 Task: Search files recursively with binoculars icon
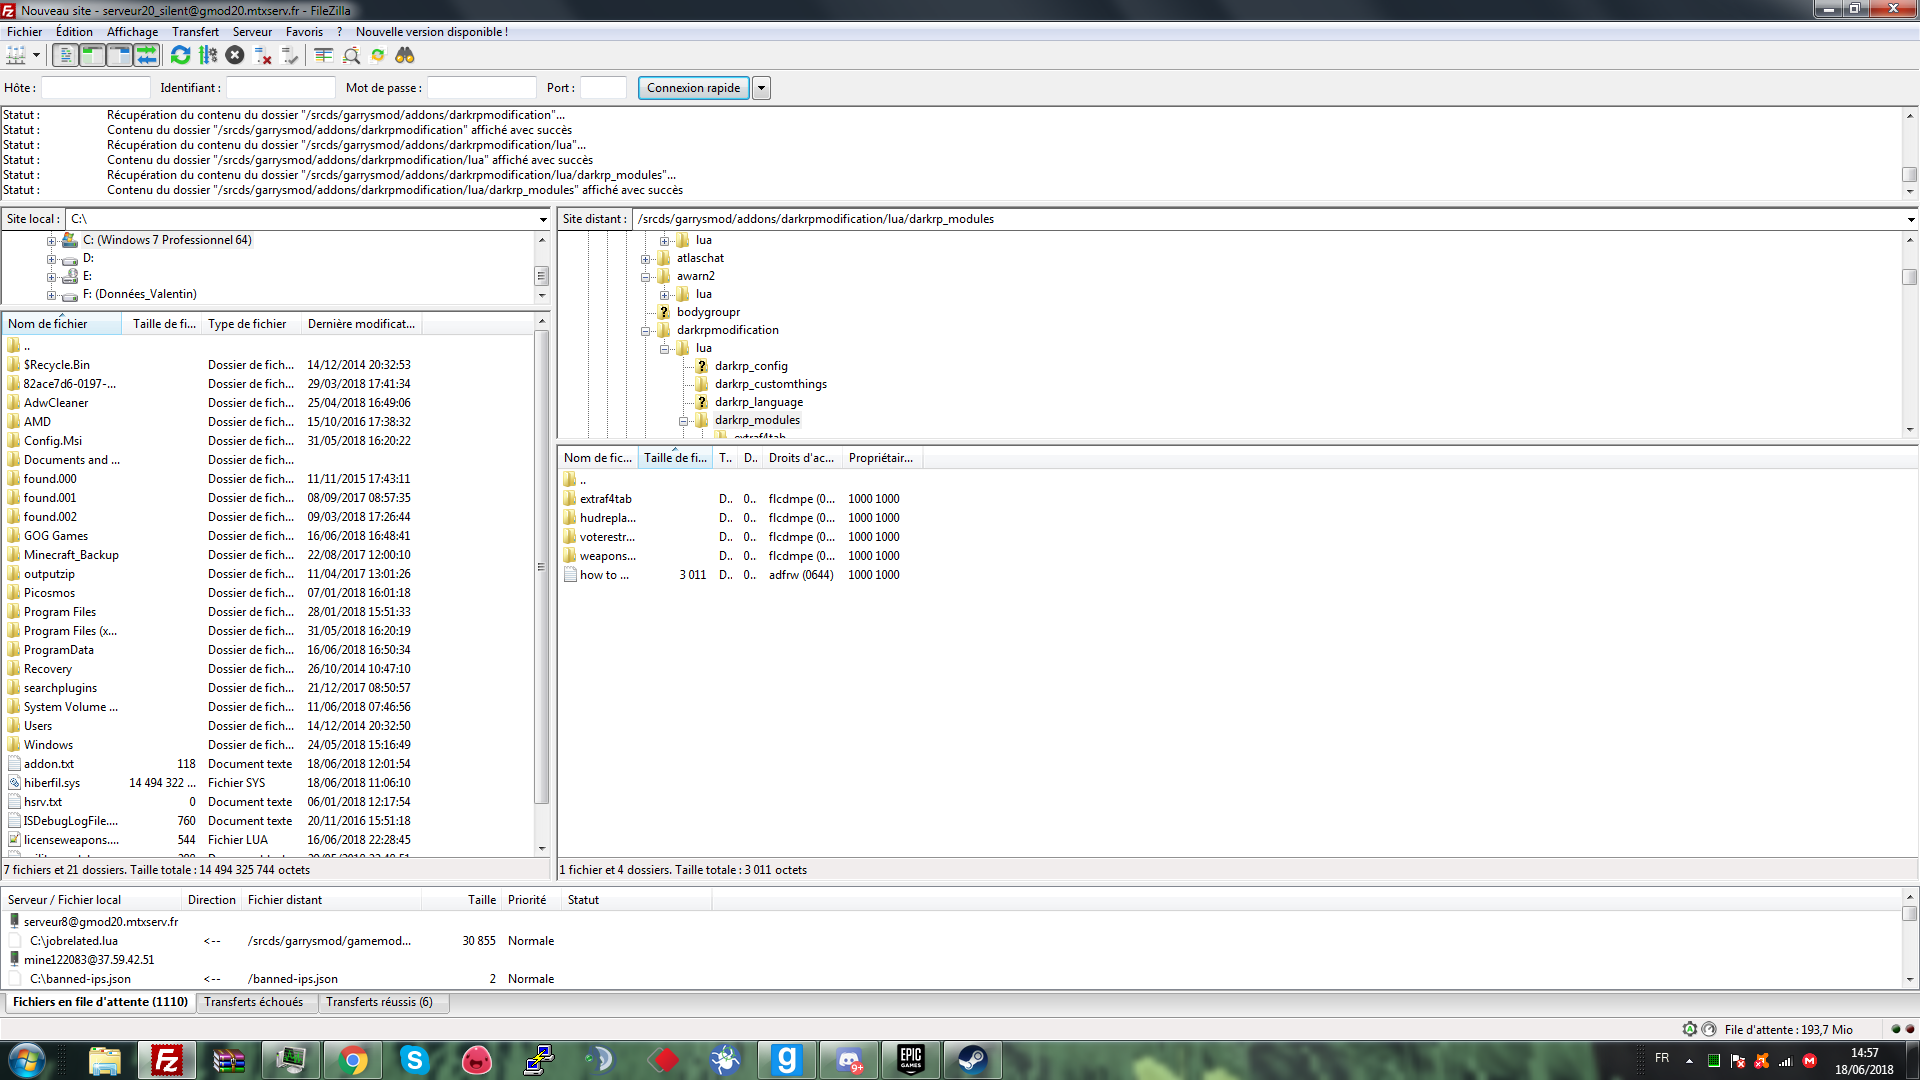tap(405, 56)
